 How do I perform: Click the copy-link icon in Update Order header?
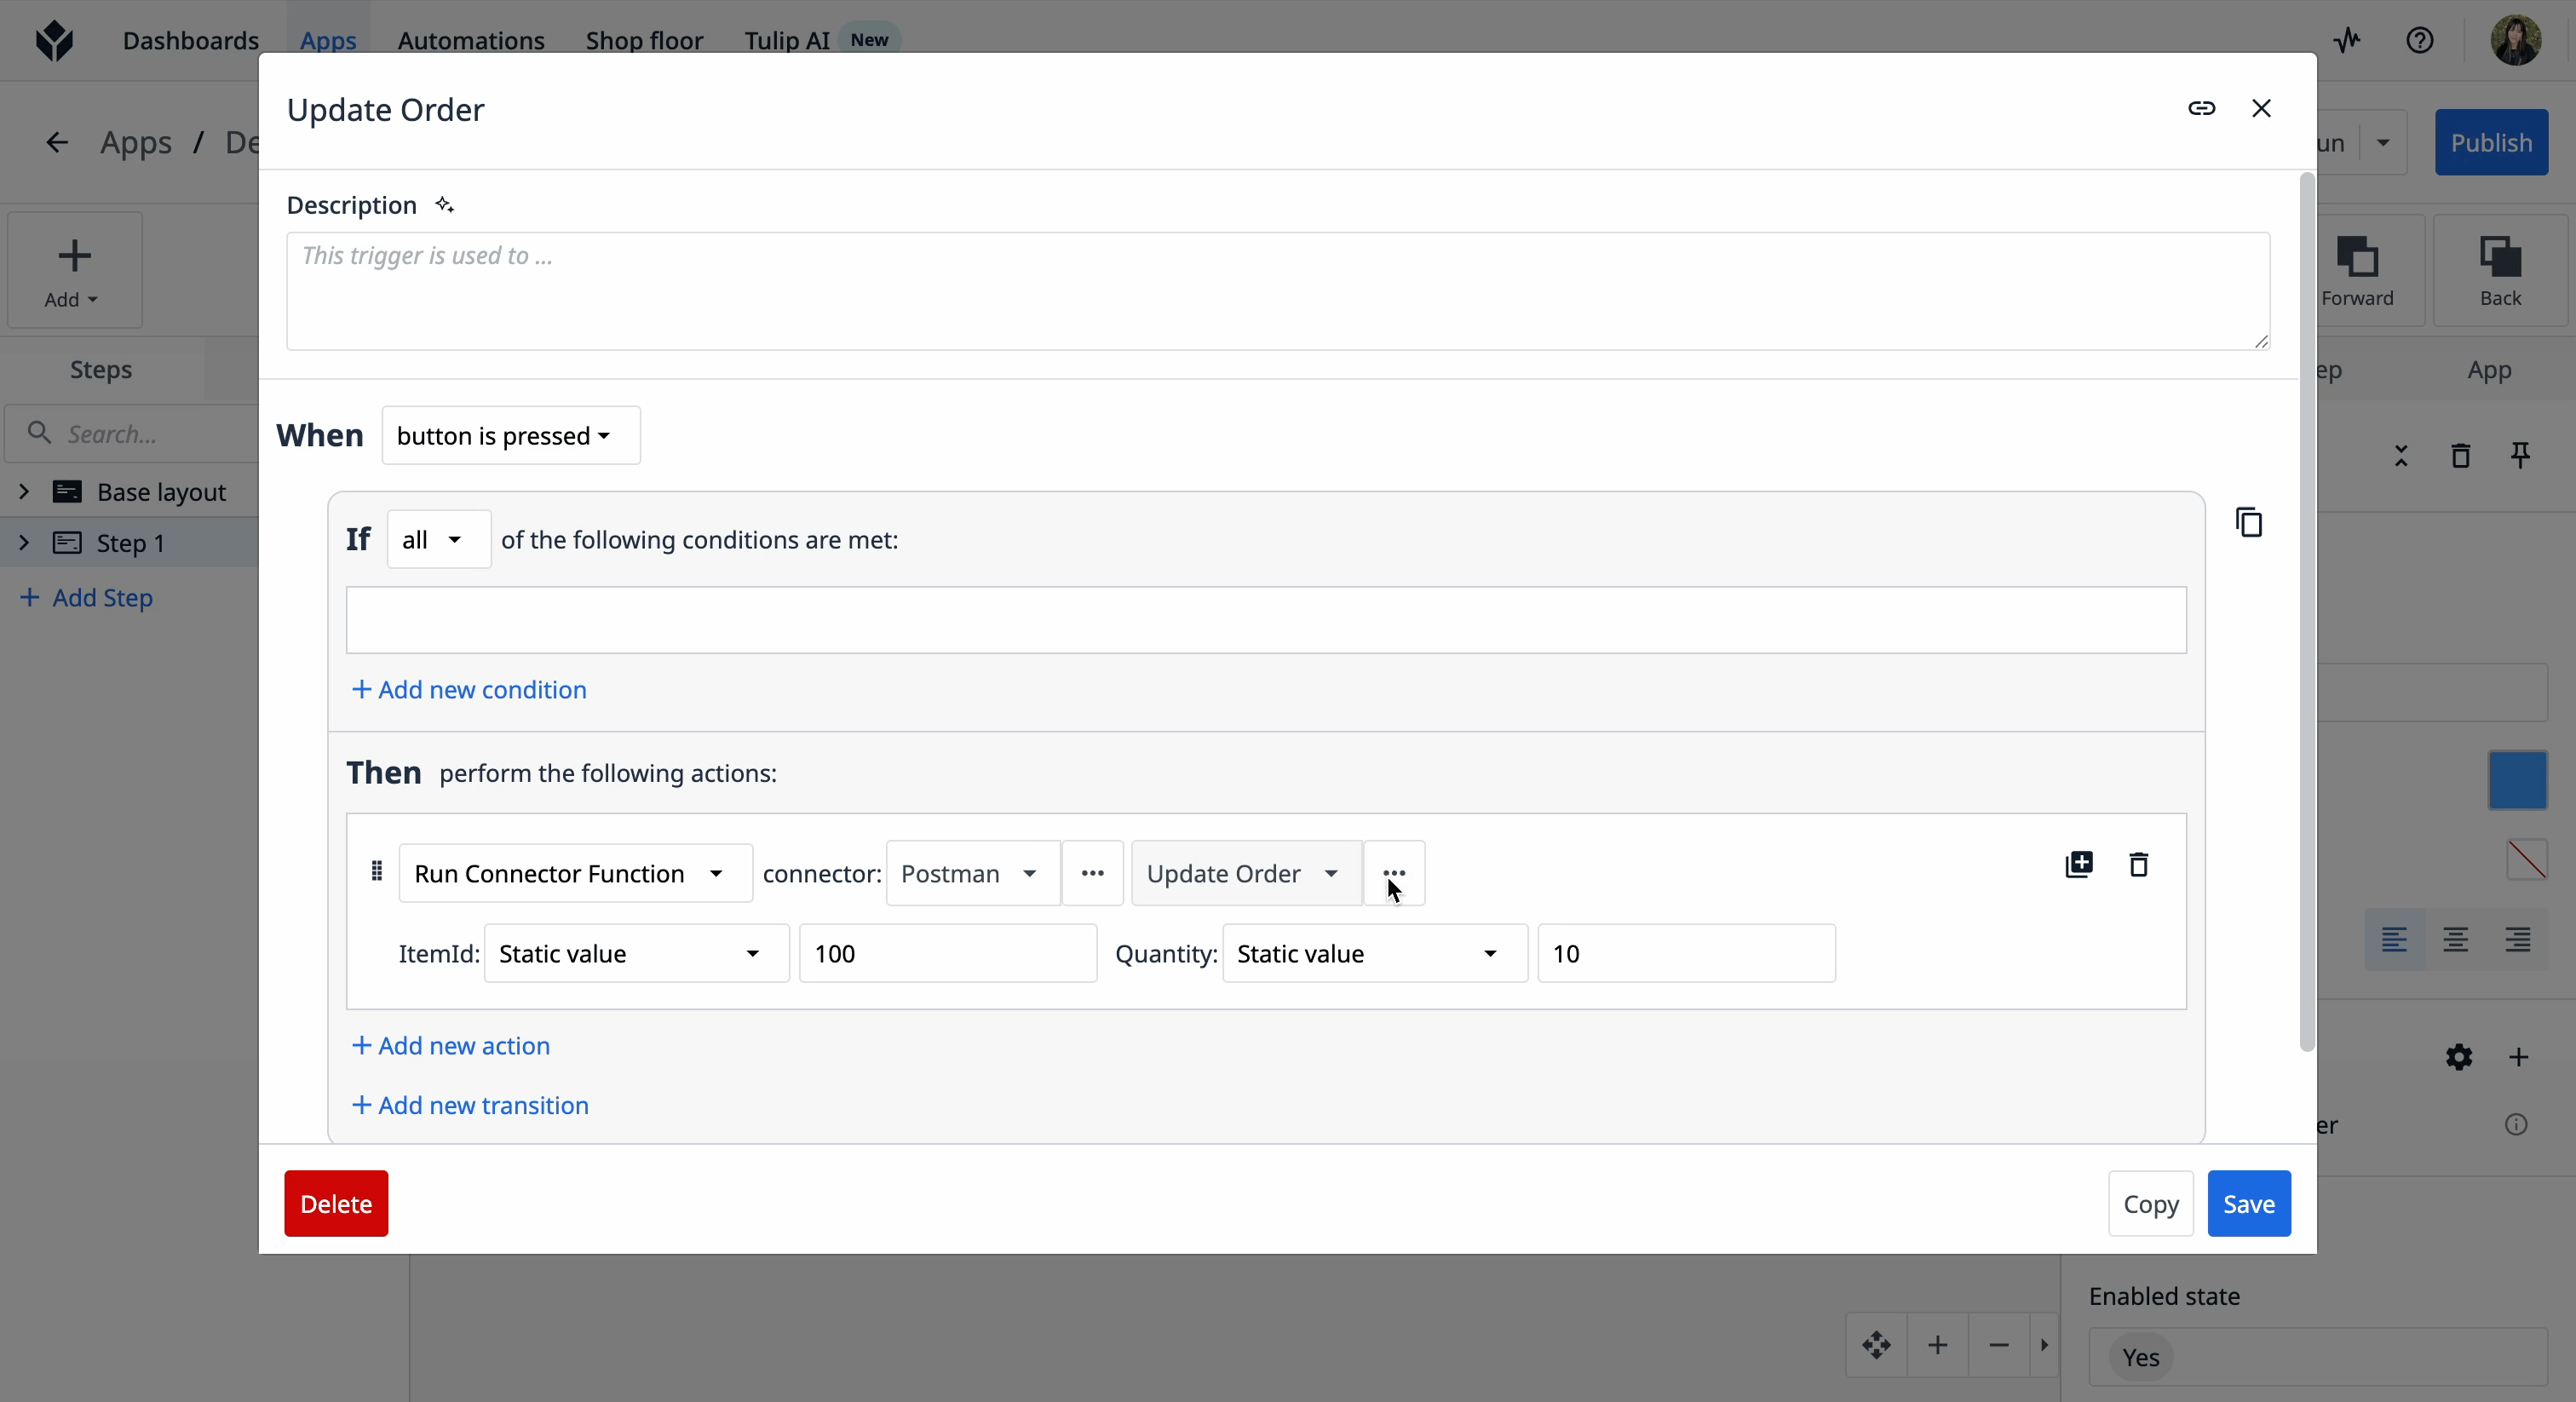2202,109
